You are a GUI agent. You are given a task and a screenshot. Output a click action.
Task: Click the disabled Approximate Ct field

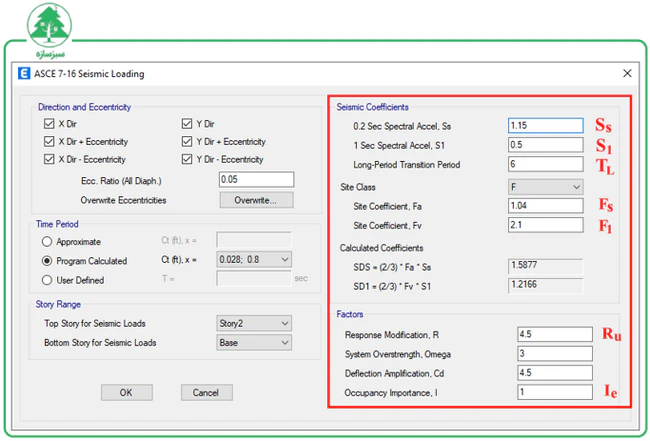click(254, 240)
